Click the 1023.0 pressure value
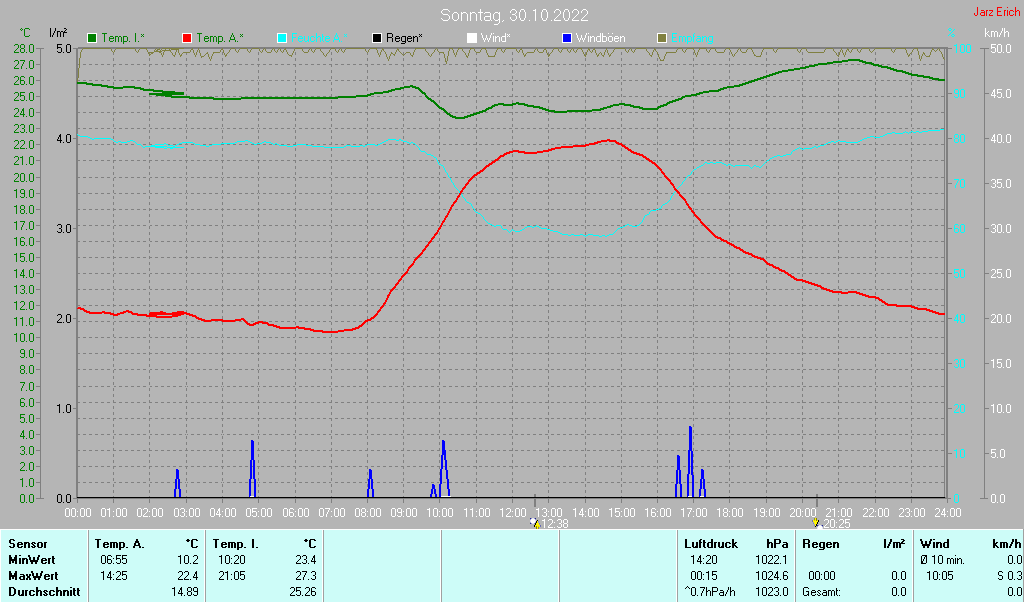Screen dimensions: 1024x602 pos(771,592)
